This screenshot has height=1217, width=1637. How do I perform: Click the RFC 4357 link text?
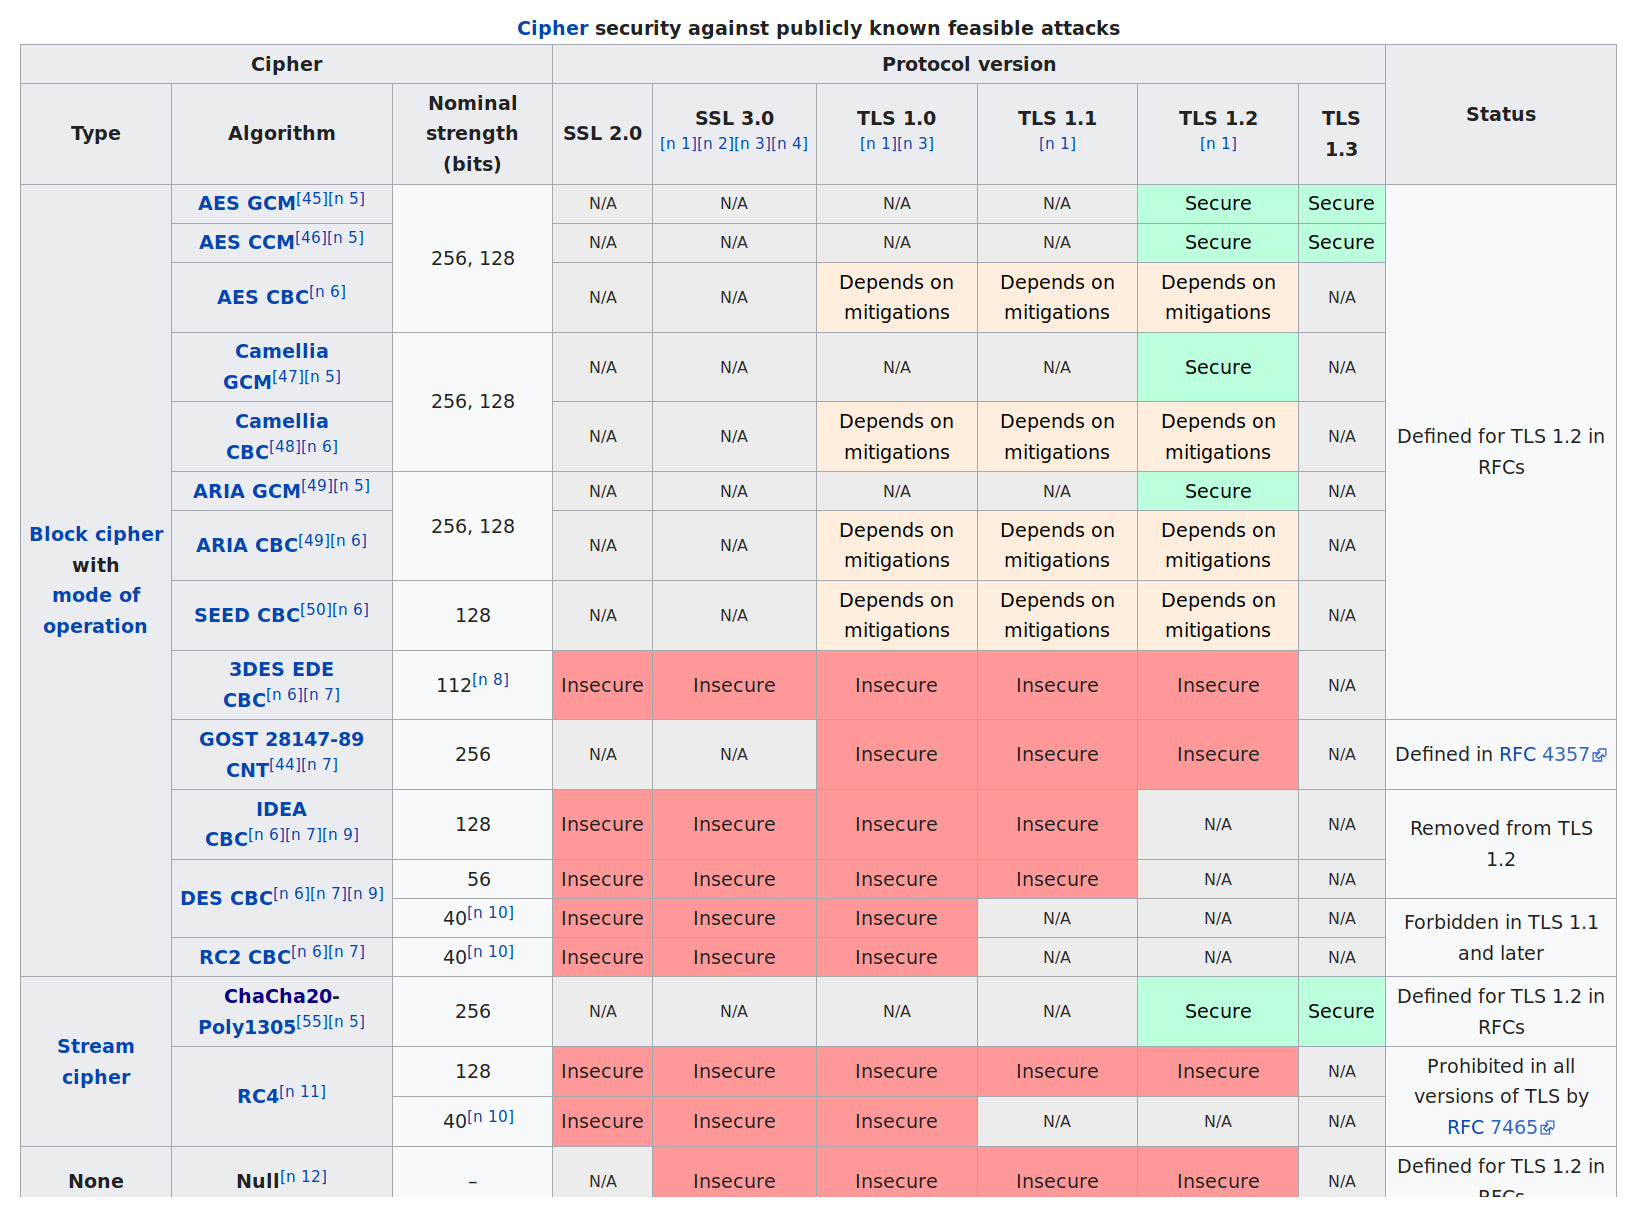[1543, 755]
